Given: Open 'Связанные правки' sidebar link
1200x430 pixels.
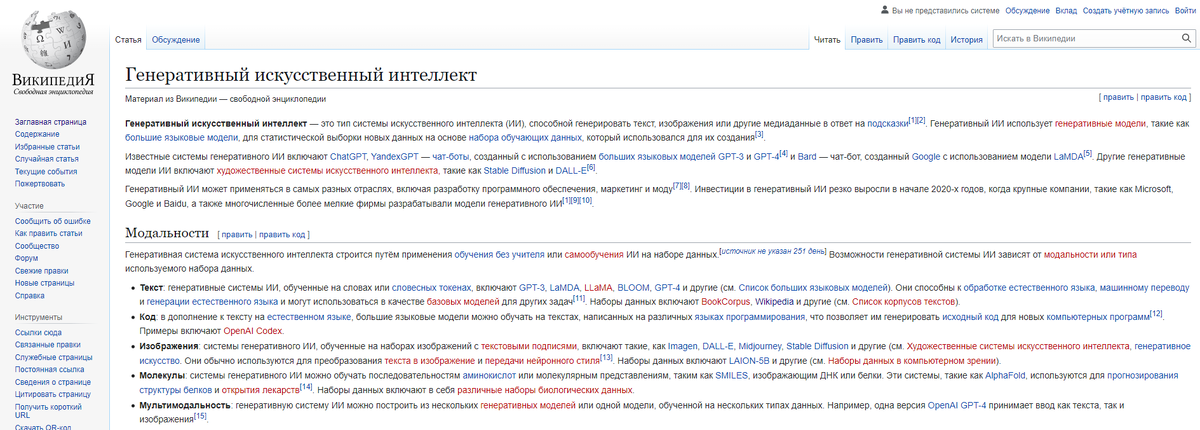Looking at the screenshot, I should point(49,345).
